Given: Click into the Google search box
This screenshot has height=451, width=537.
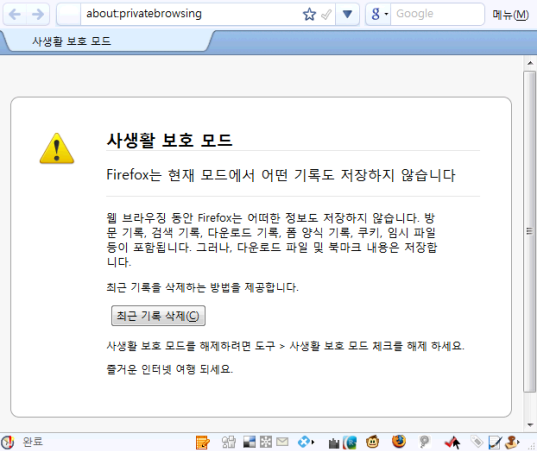Looking at the screenshot, I should click(437, 14).
